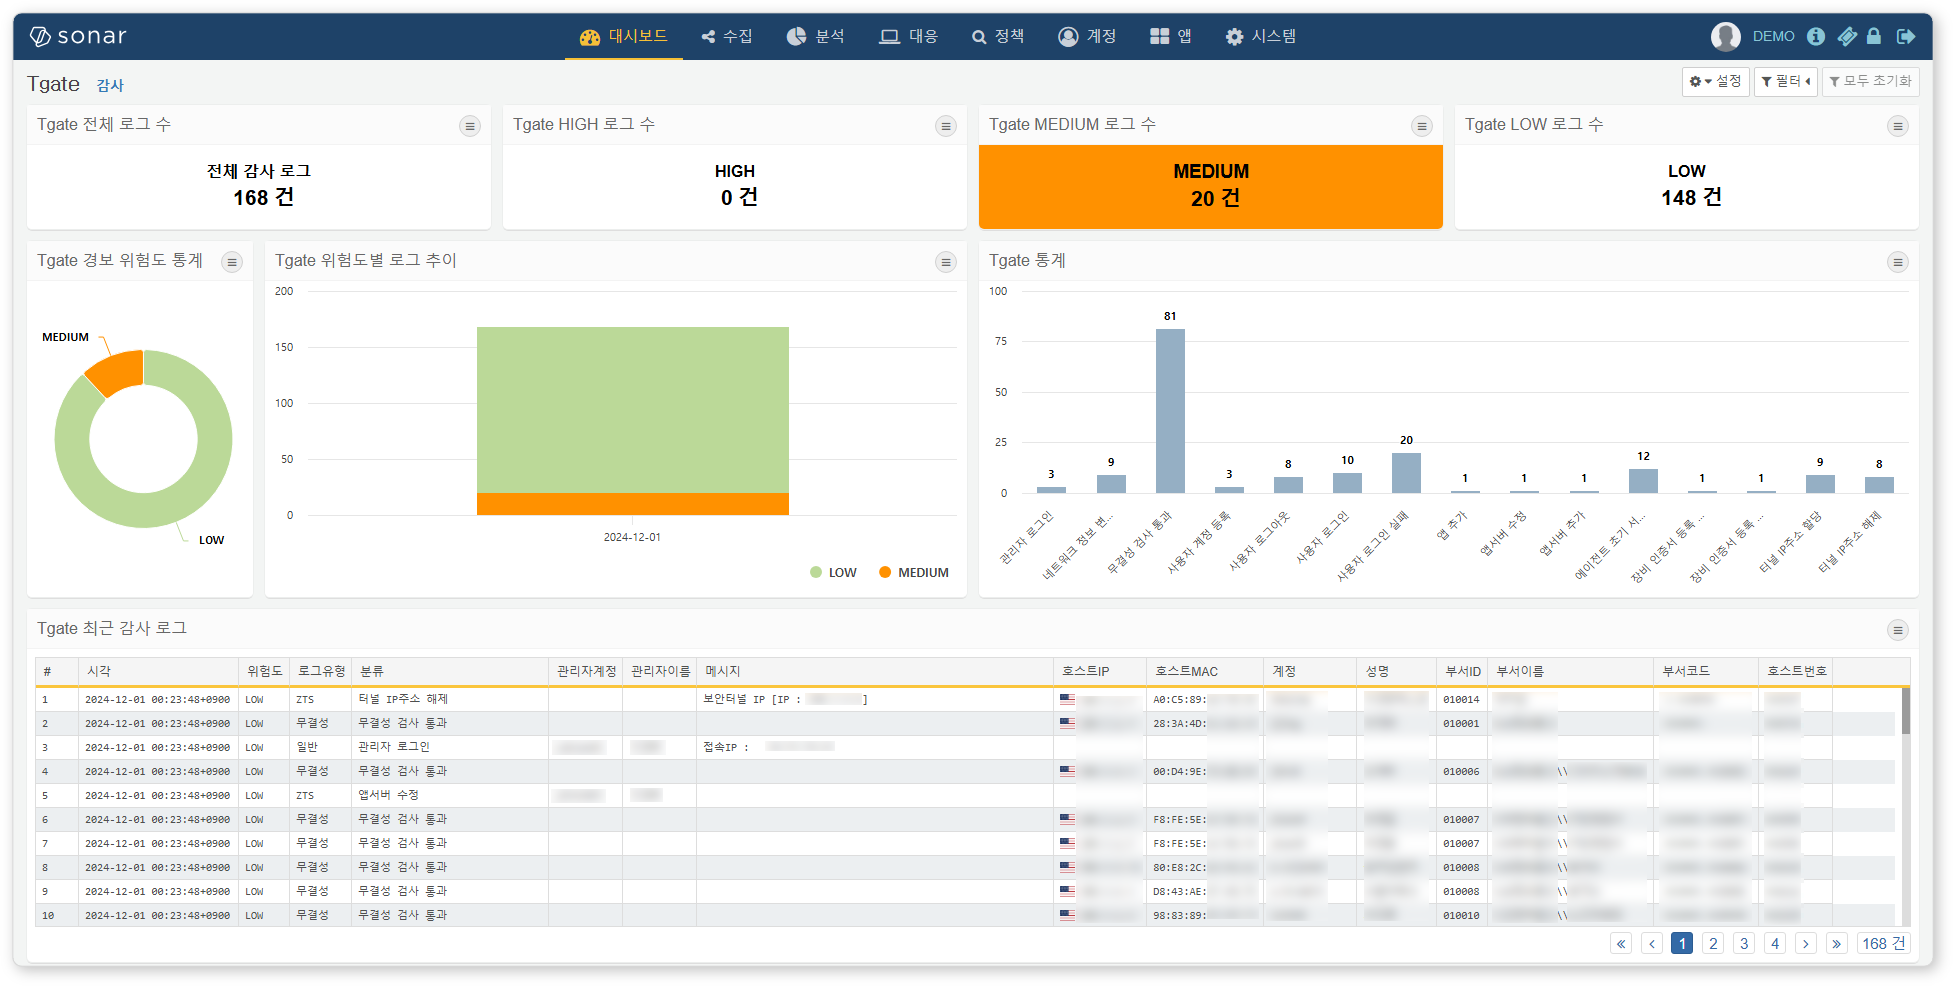The width and height of the screenshot is (1954, 987).
Task: Open the 수집 menu
Action: [x=727, y=36]
